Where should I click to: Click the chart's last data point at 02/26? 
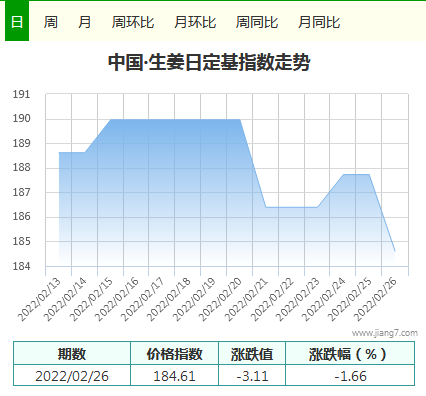point(395,251)
